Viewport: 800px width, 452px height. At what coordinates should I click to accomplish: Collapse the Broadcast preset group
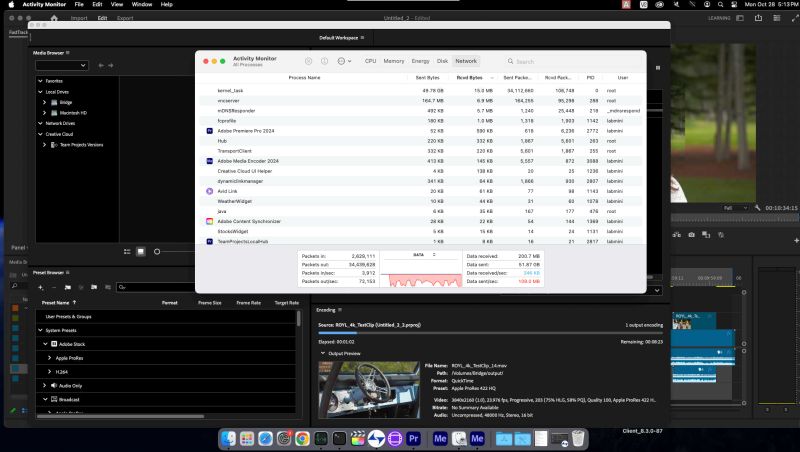[x=45, y=399]
